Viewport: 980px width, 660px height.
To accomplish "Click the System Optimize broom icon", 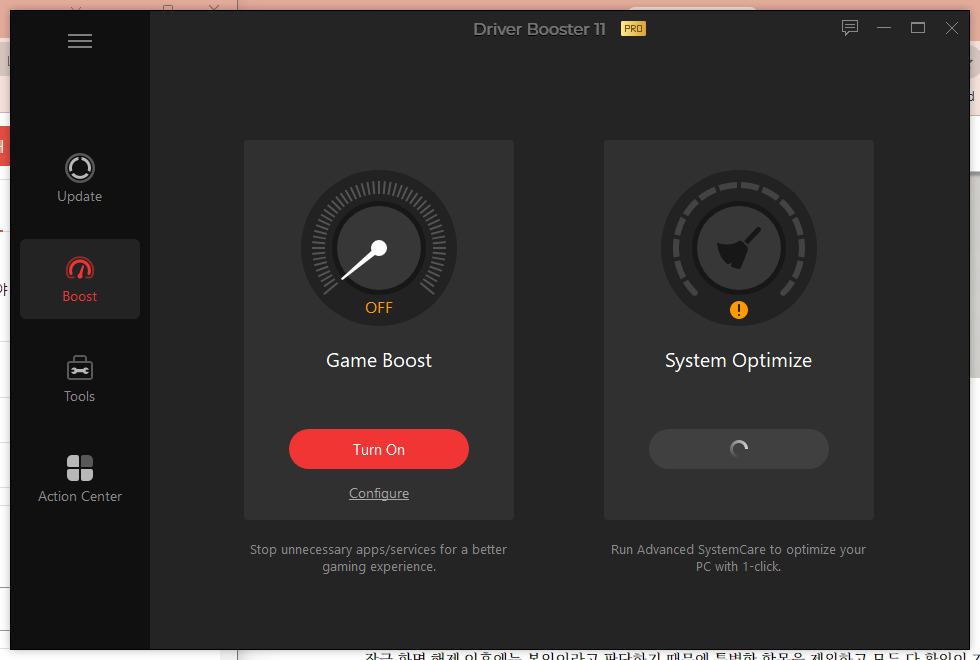I will click(x=739, y=248).
